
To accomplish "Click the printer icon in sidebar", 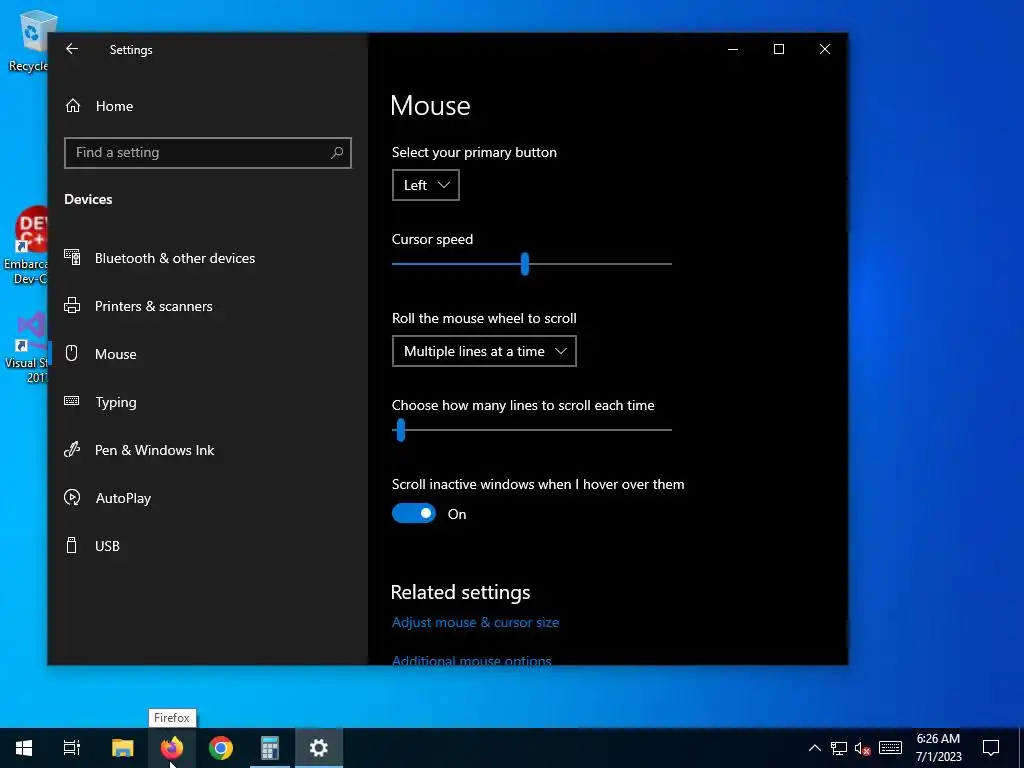I will pos(72,305).
